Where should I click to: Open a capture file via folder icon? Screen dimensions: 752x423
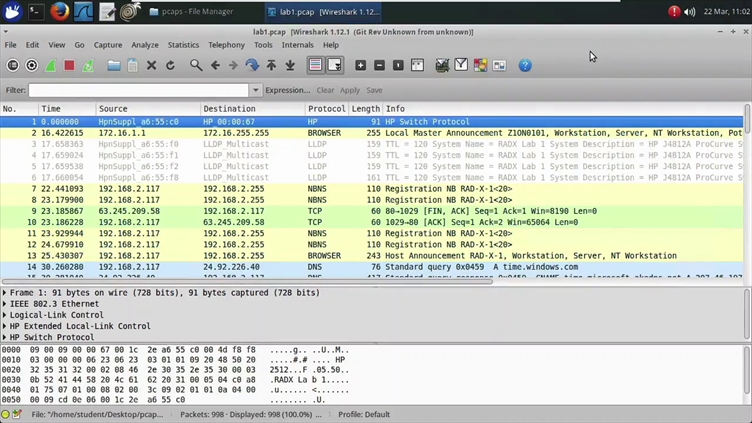114,65
